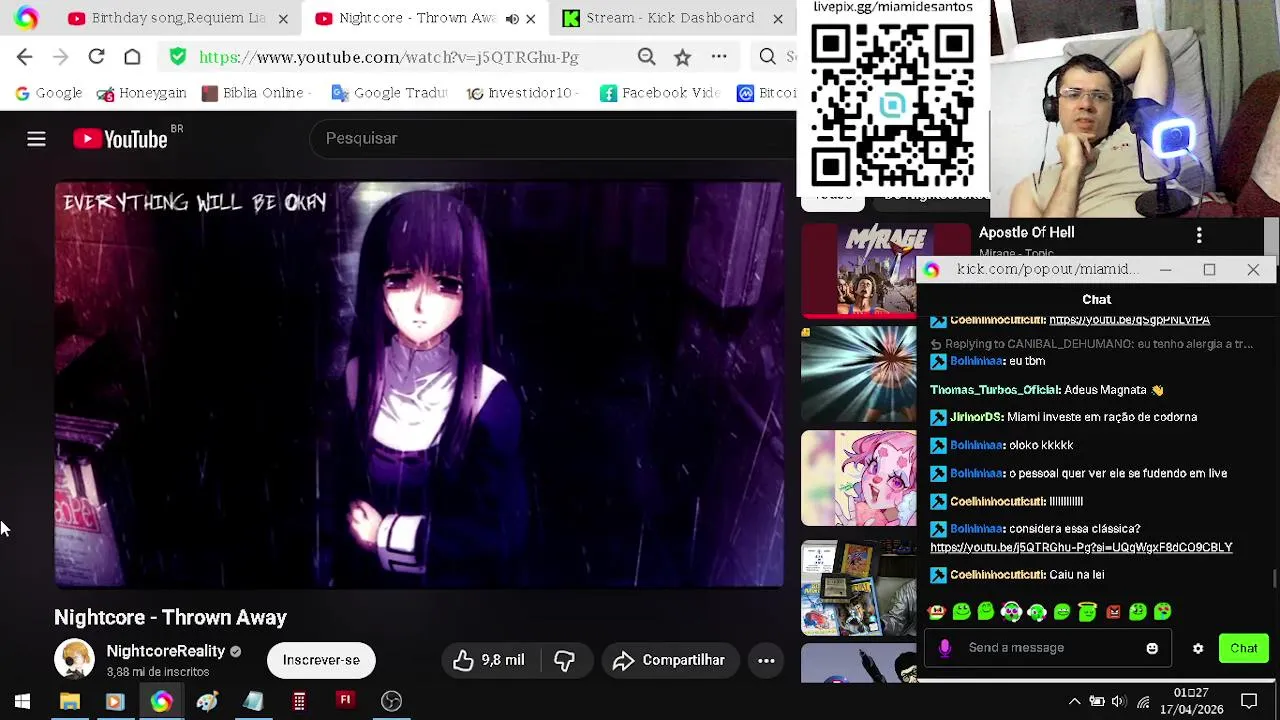Open NightcoreReality channel avatar

[x=74, y=660]
